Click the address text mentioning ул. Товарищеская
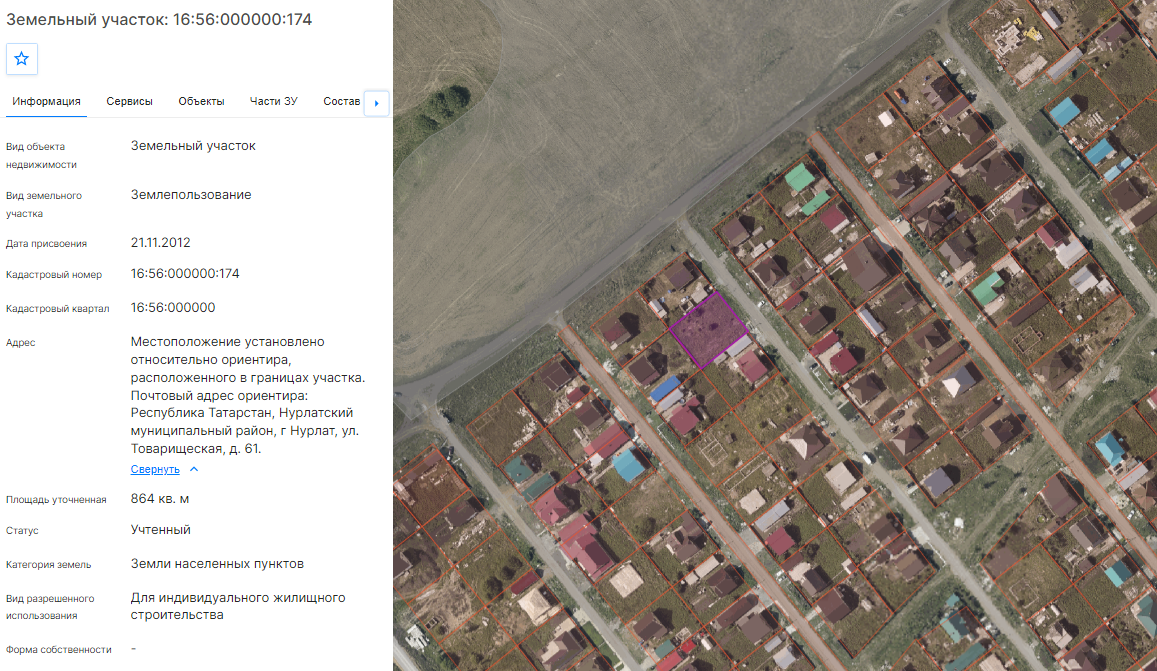Image resolution: width=1157 pixels, height=671 pixels. (x=248, y=395)
